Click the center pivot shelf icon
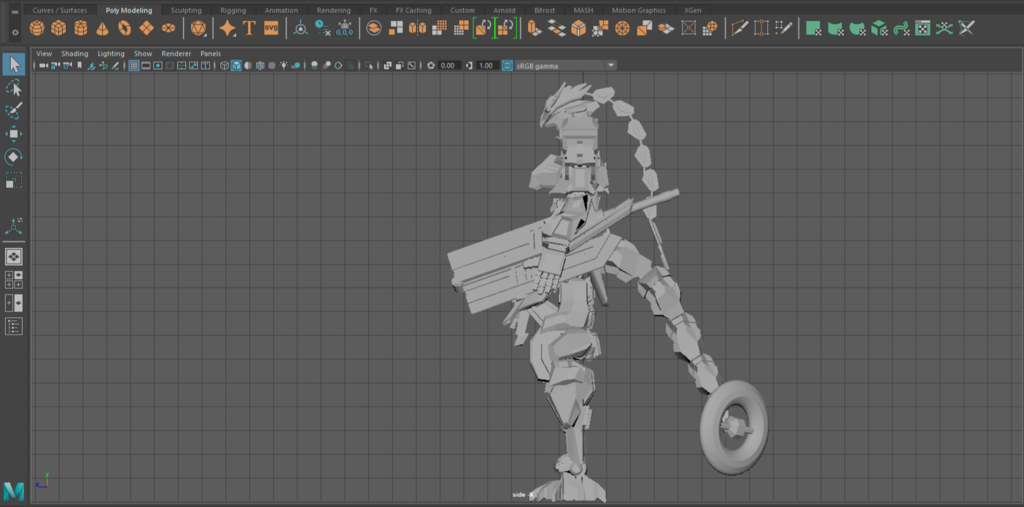The image size is (1024, 507). click(x=300, y=28)
